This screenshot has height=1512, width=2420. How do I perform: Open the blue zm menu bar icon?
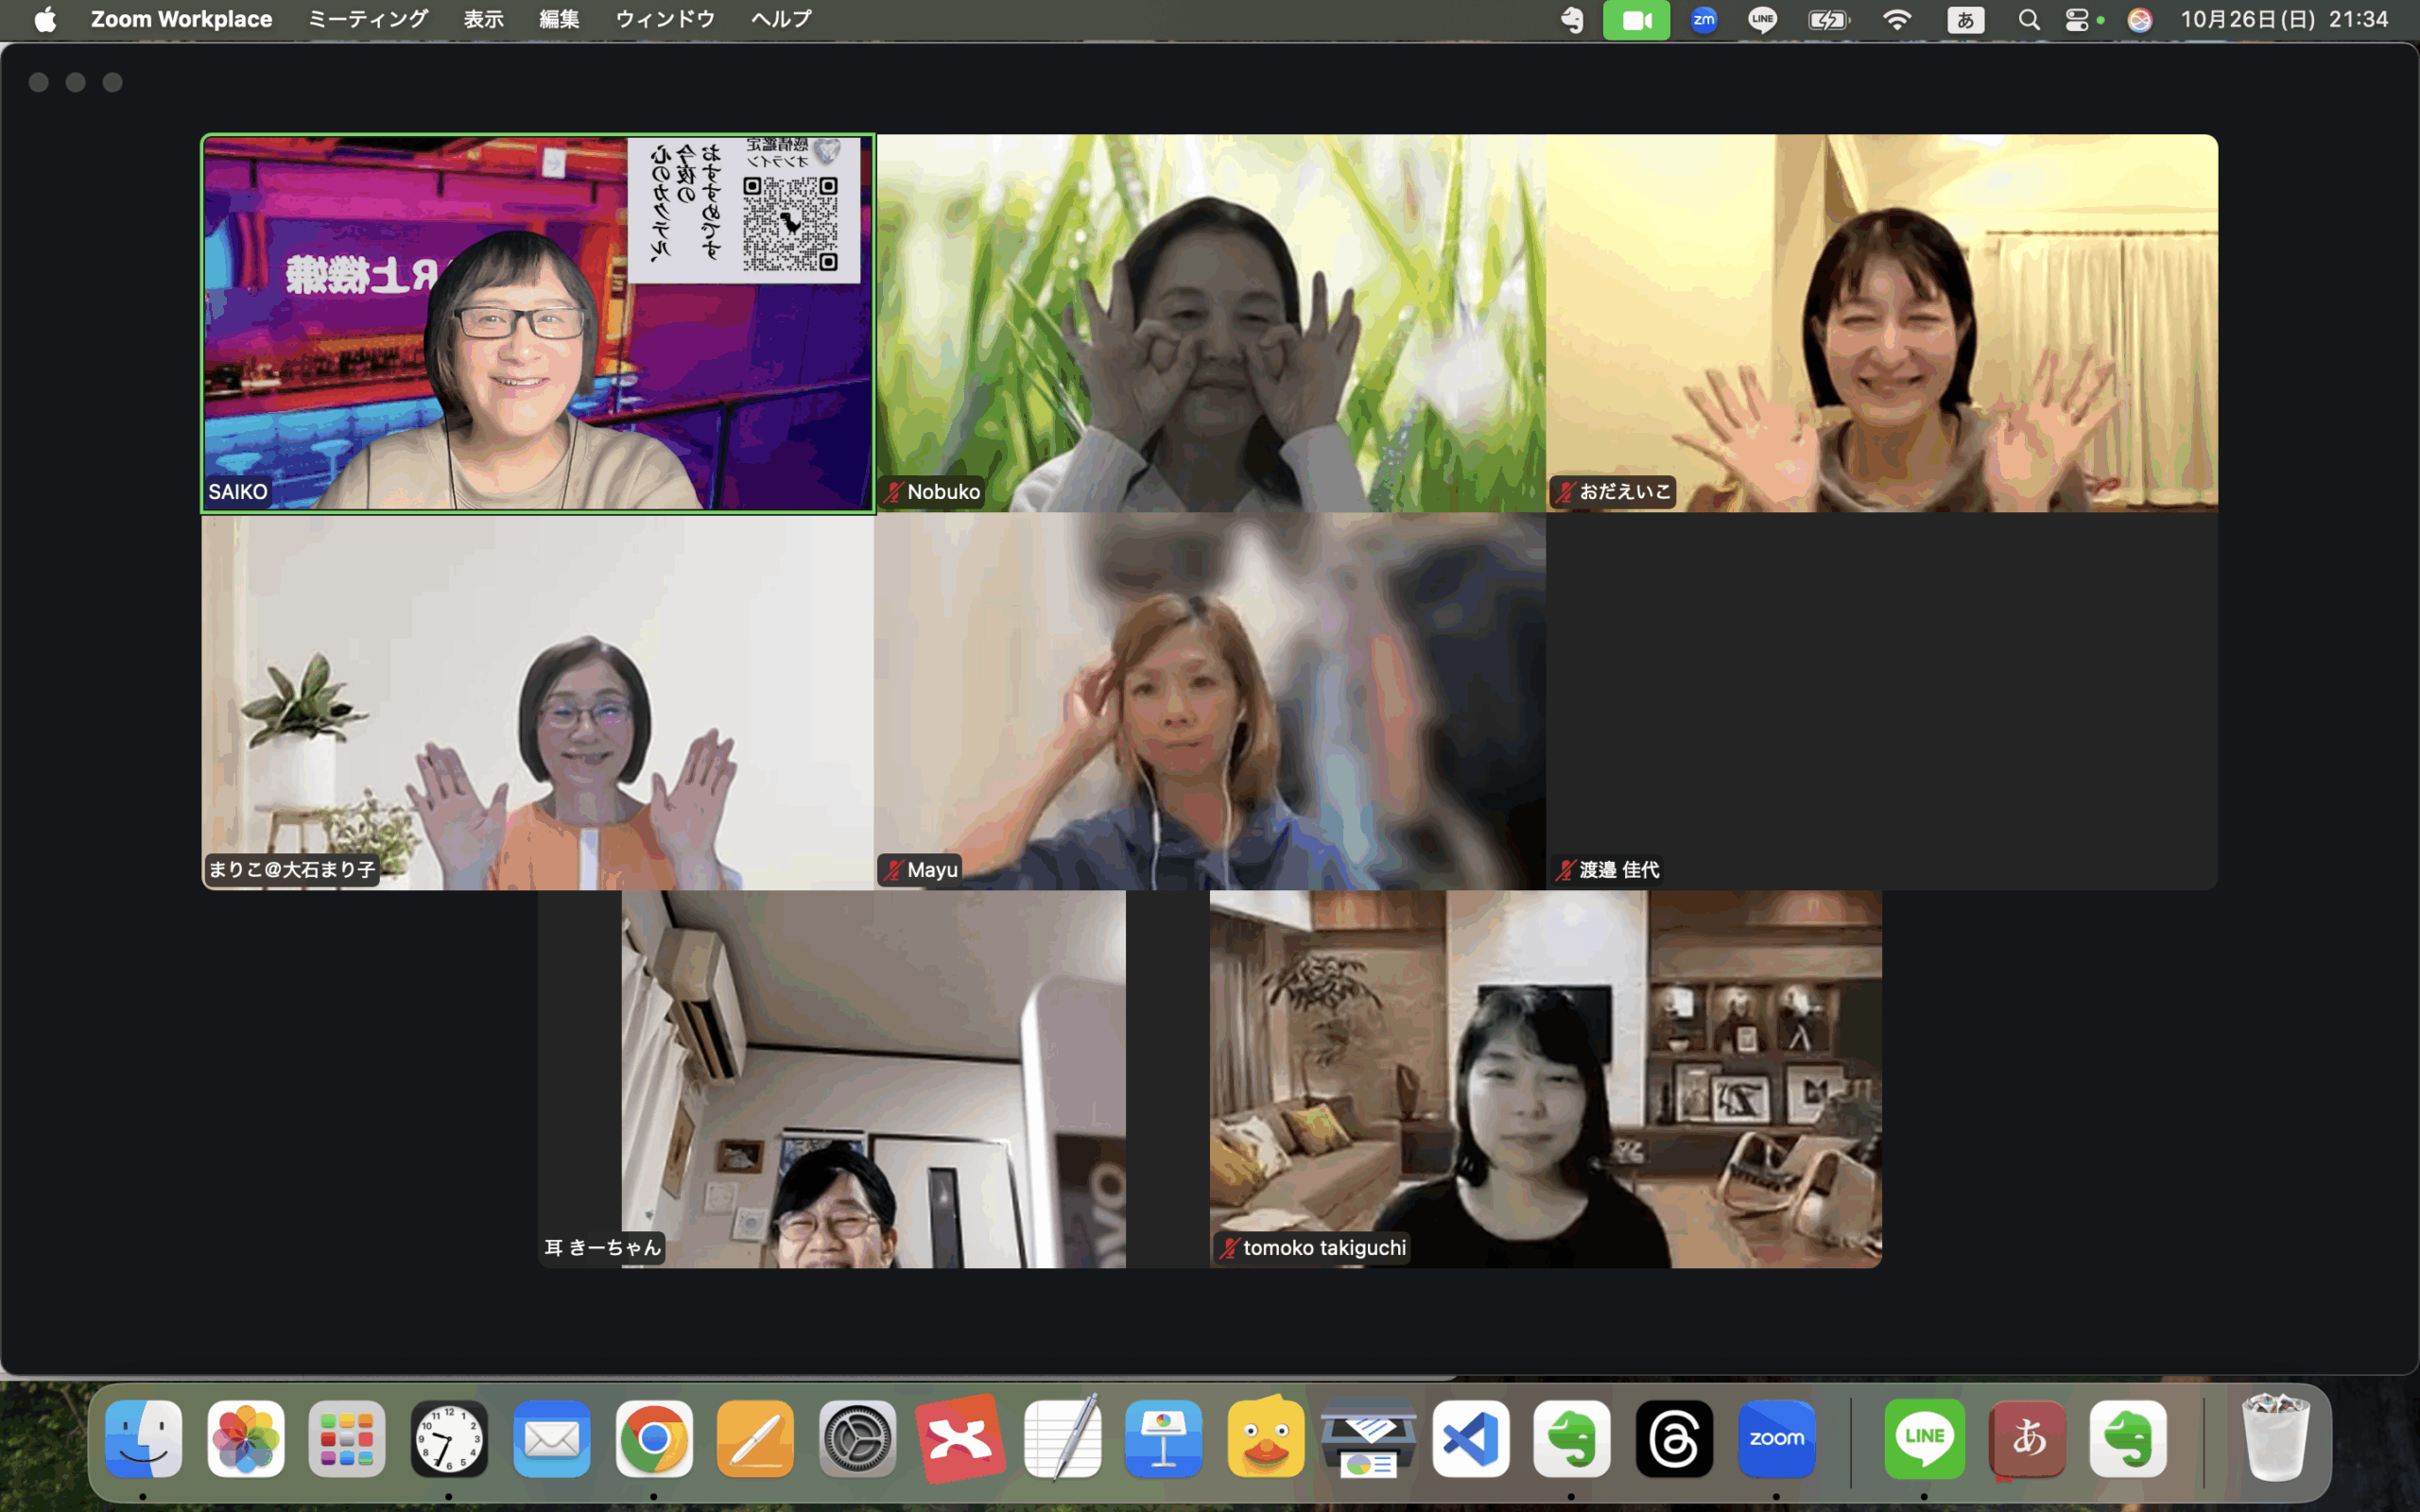click(x=1703, y=20)
